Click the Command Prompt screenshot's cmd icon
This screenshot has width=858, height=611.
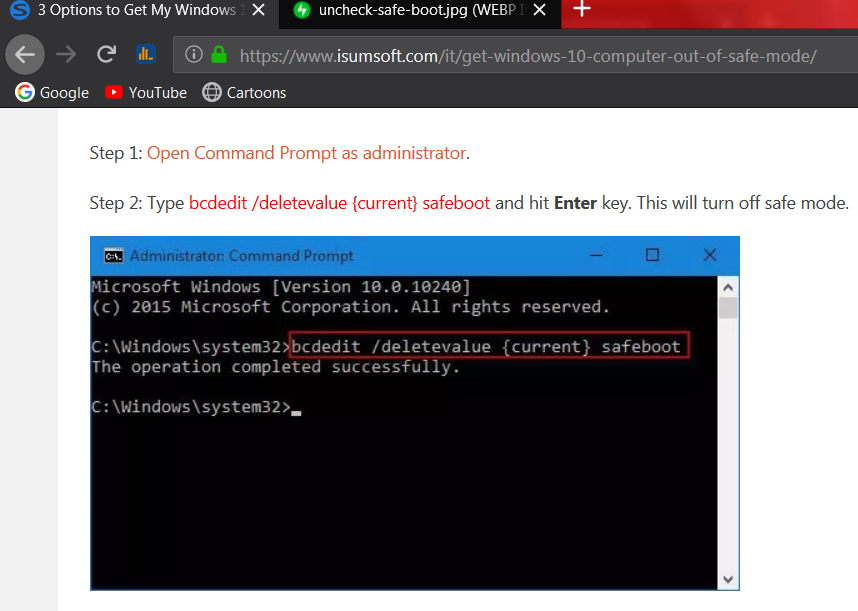coord(113,256)
